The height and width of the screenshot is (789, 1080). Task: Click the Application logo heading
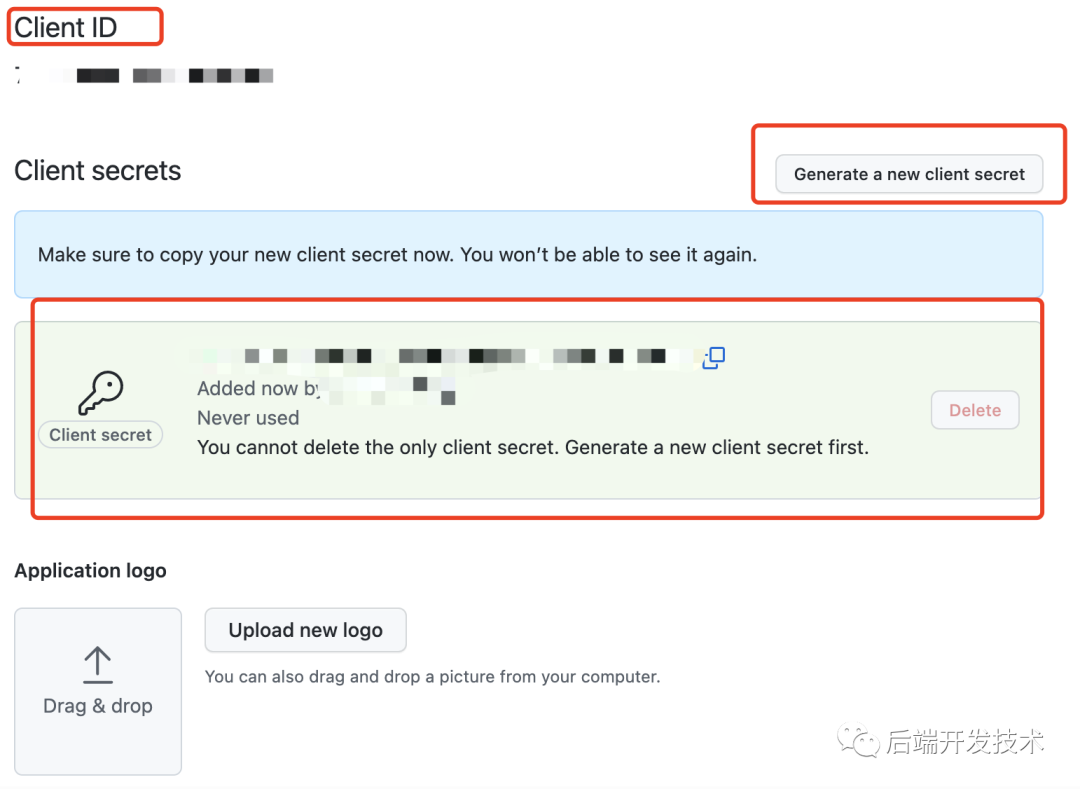[90, 570]
